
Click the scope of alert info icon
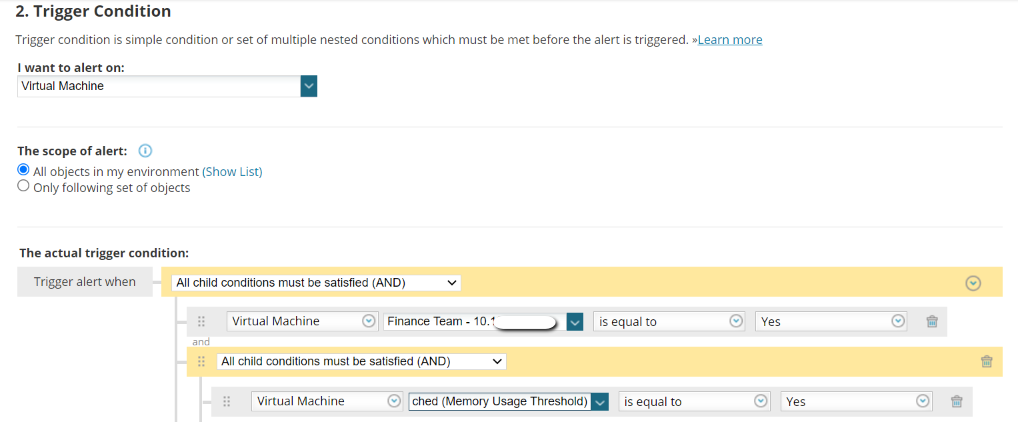pyautogui.click(x=145, y=151)
